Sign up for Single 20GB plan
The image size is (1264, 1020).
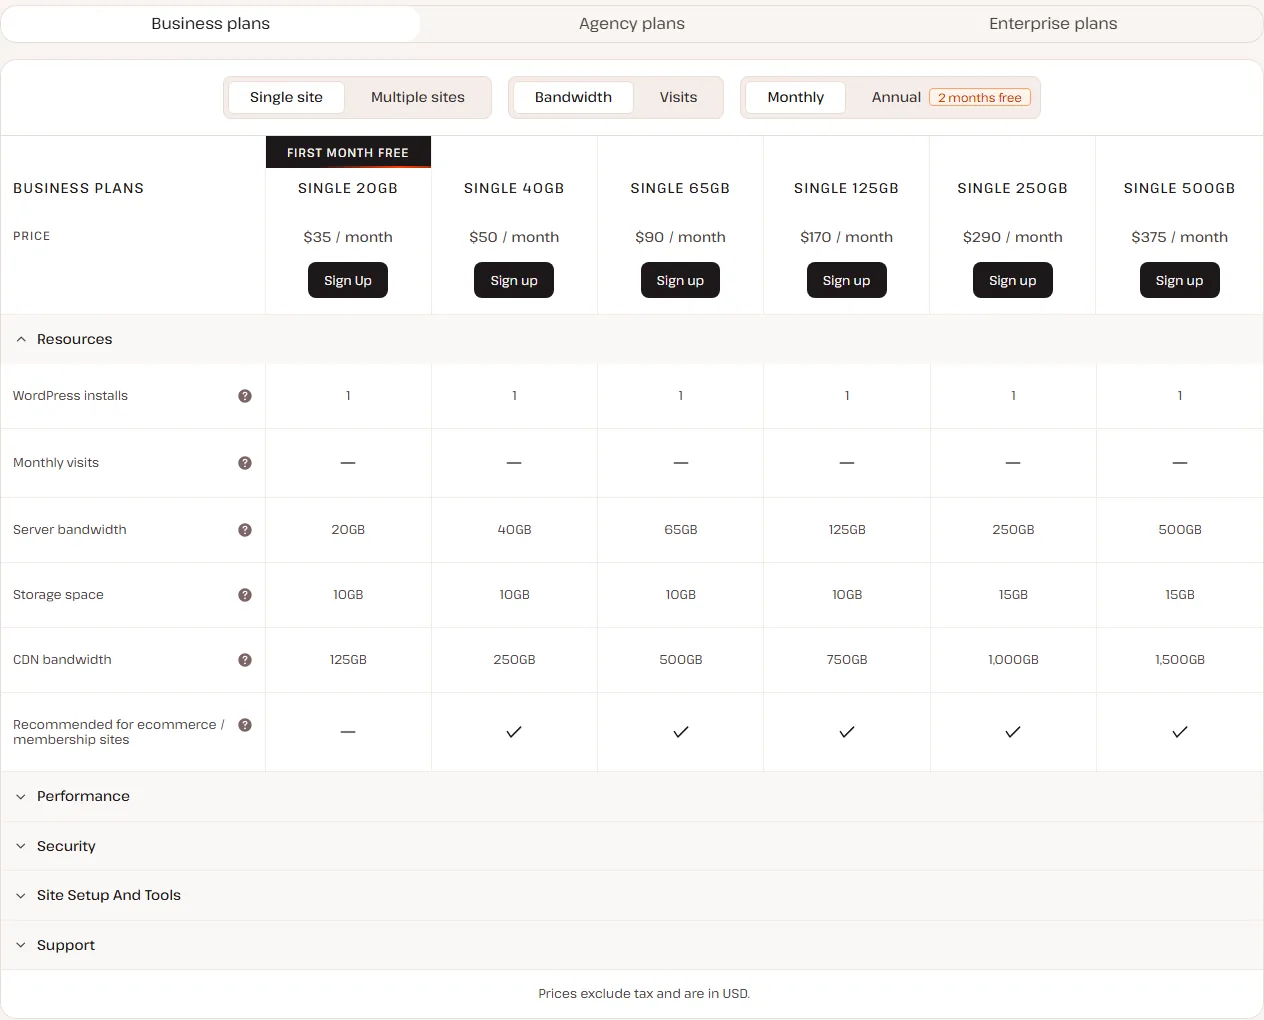tap(348, 281)
